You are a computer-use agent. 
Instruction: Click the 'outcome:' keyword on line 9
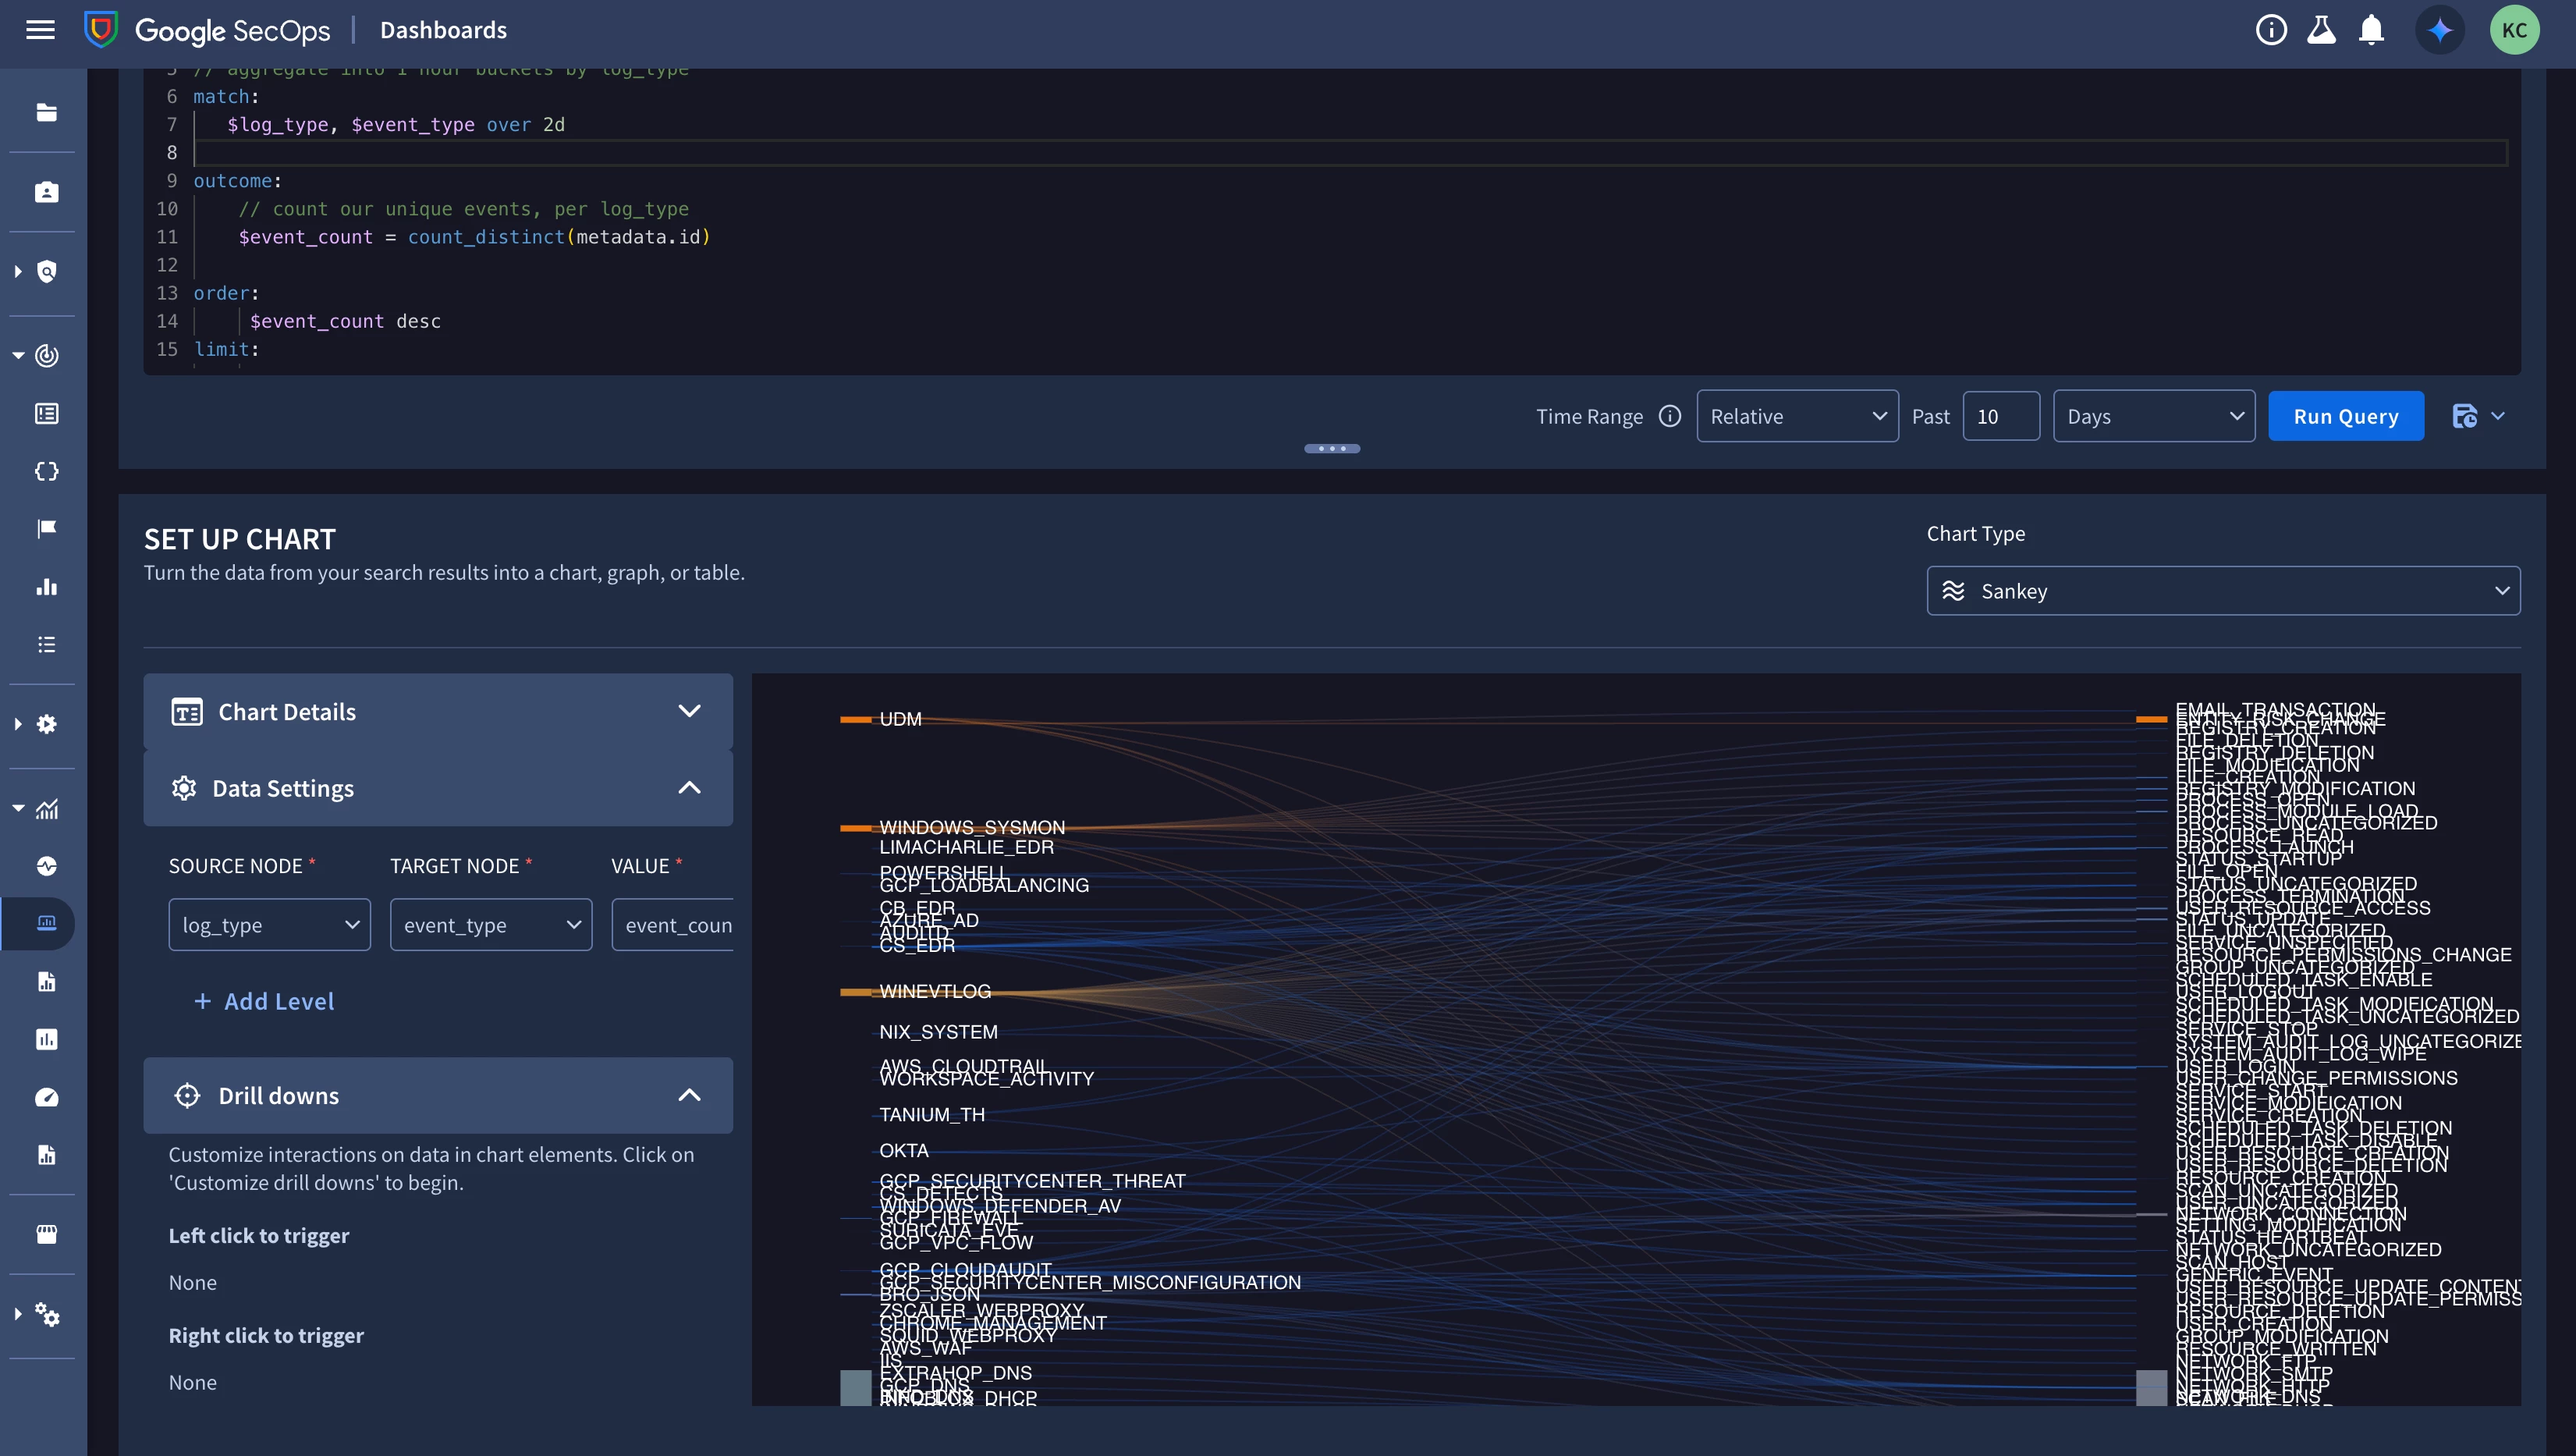(238, 181)
